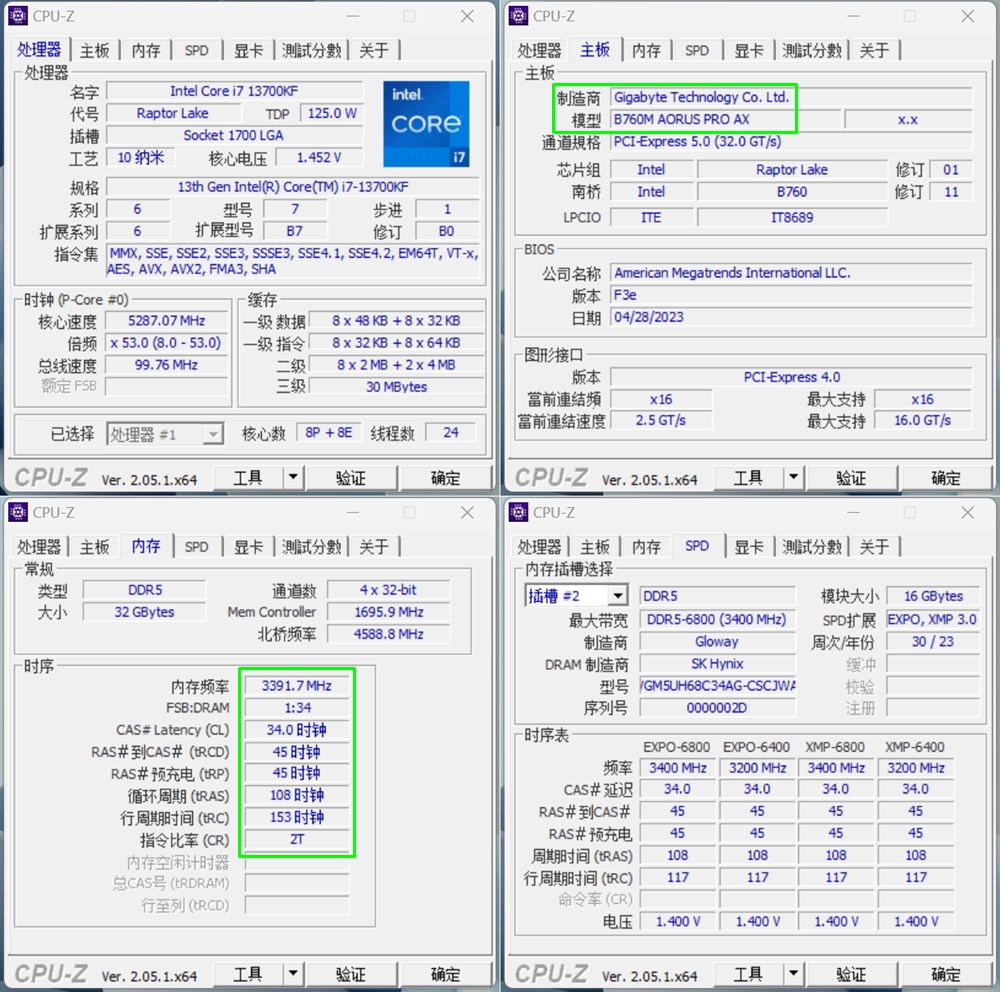Click the CPU-Z app icon in the mainboard window title bar
The height and width of the screenshot is (992, 1000).
(518, 16)
